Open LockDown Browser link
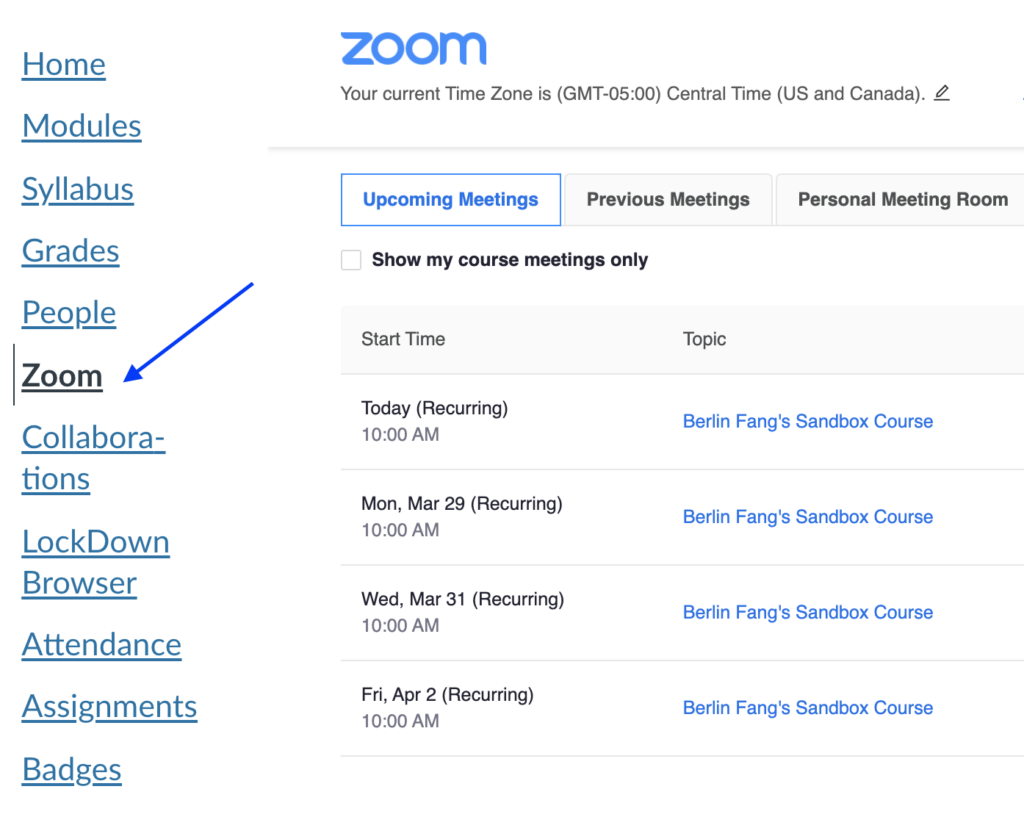 click(96, 562)
